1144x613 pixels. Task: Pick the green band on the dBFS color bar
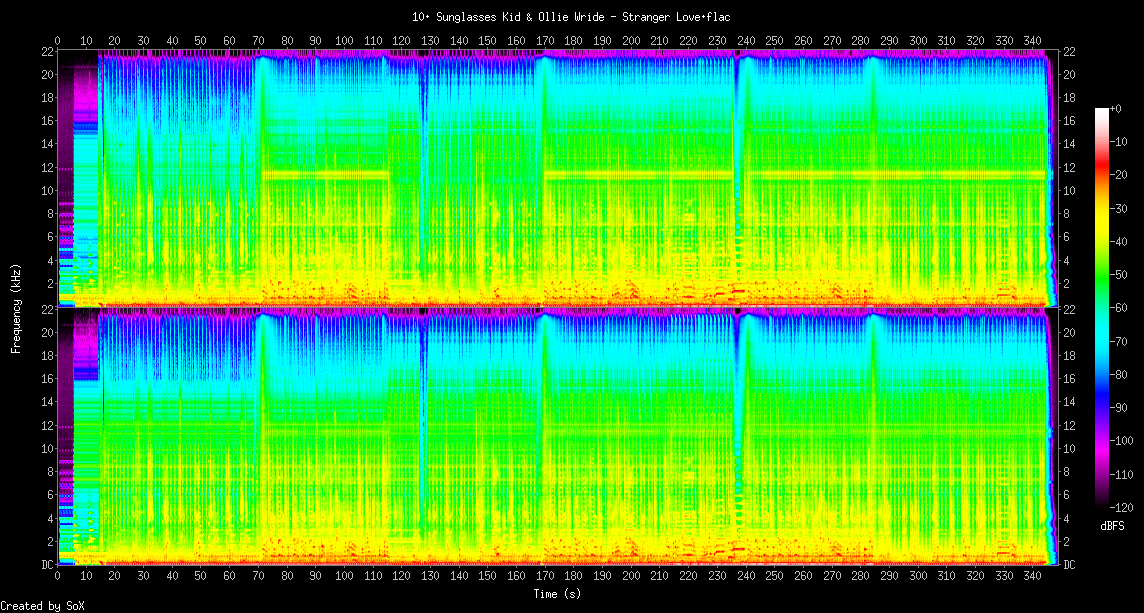pos(1102,310)
